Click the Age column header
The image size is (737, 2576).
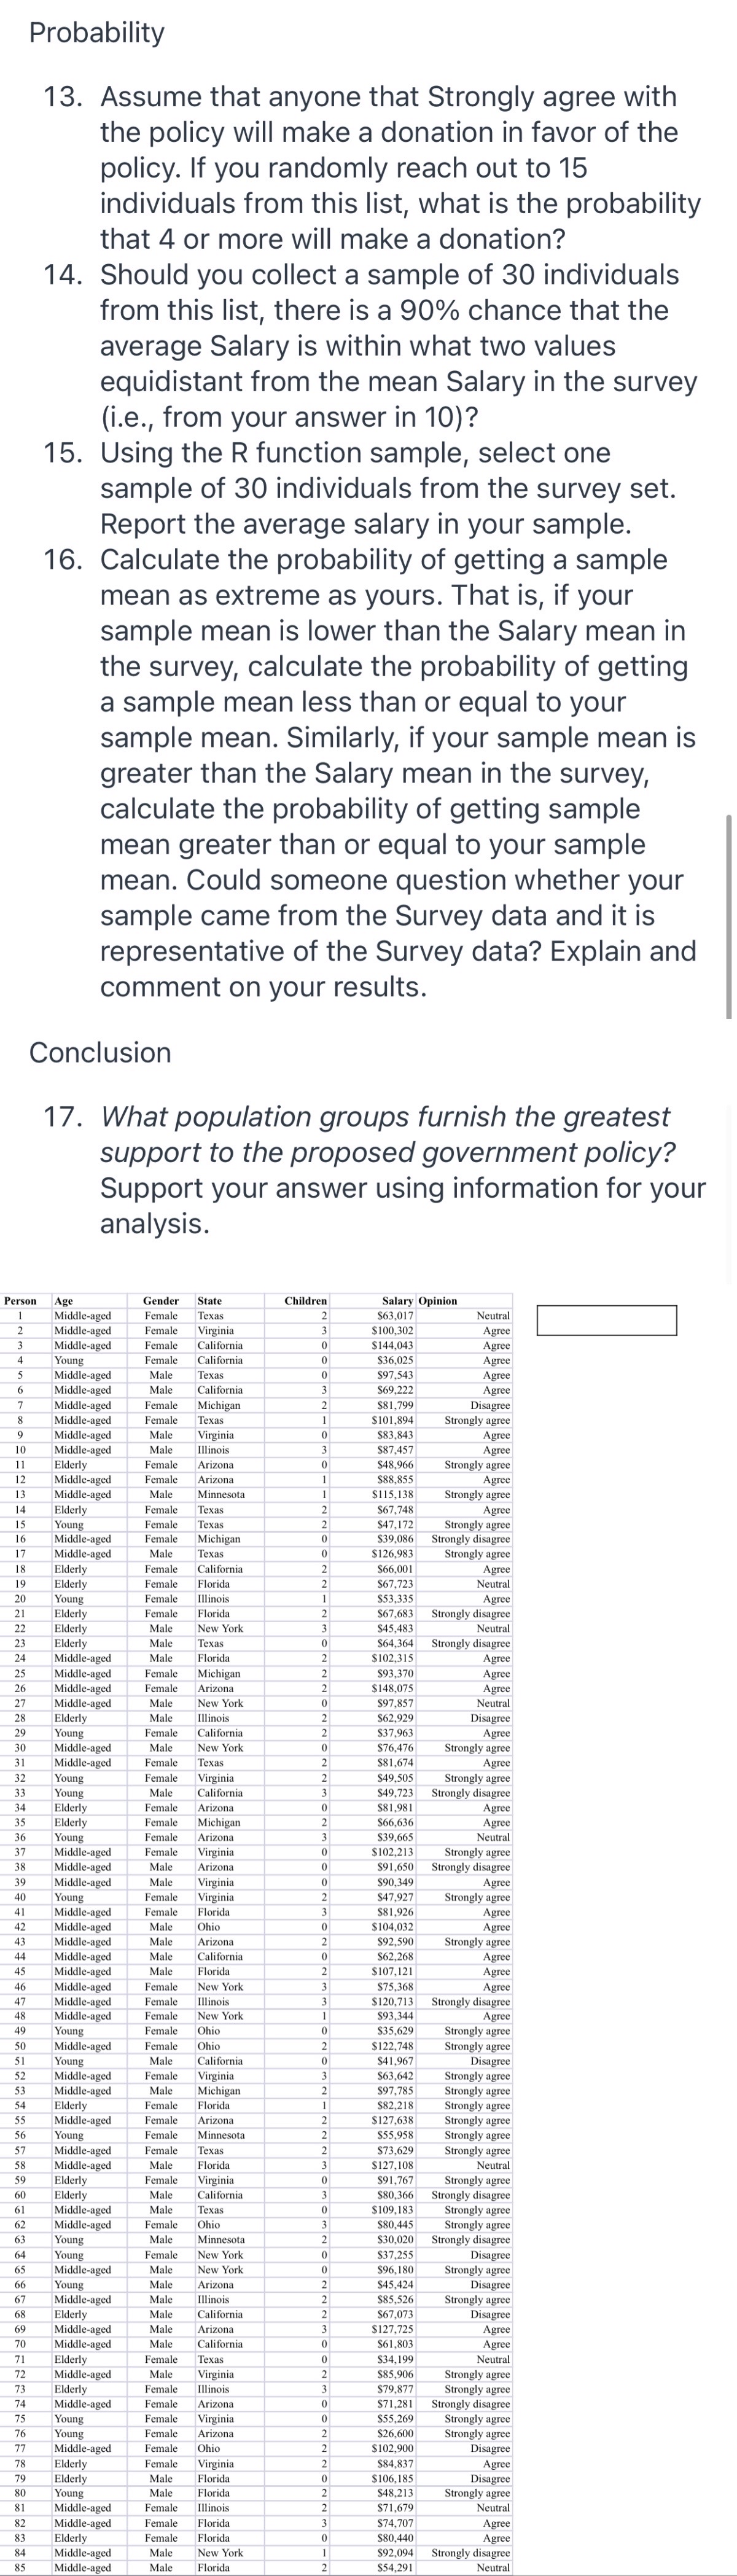(x=63, y=1301)
